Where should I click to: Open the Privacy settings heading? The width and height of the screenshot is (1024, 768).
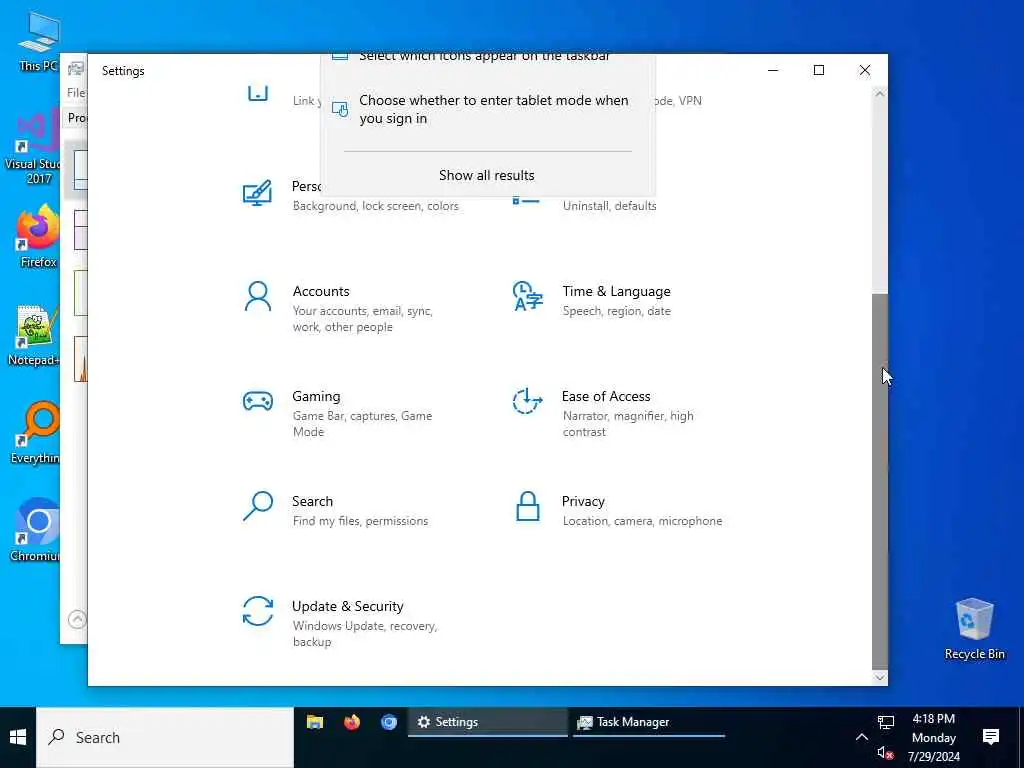coord(583,502)
